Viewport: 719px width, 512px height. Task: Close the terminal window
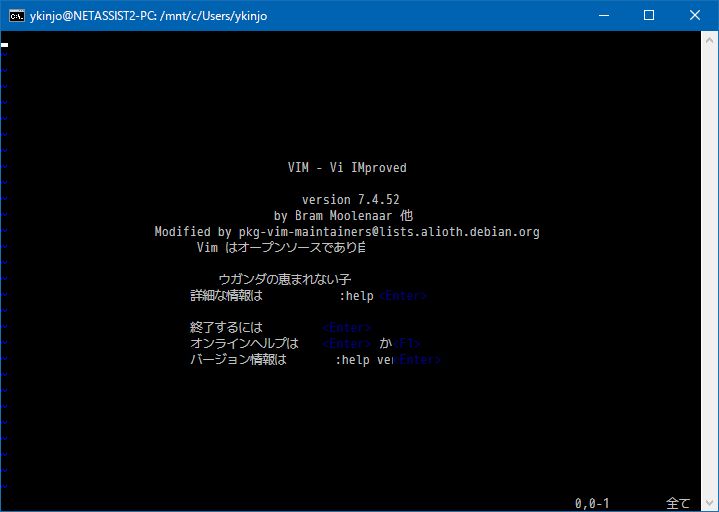pos(695,16)
